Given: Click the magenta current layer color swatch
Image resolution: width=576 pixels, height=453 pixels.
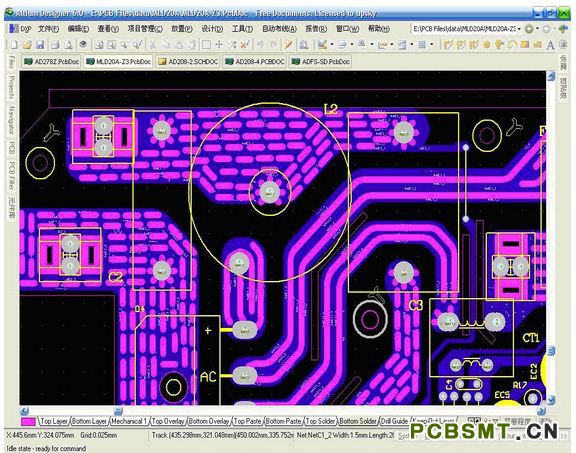Looking at the screenshot, I should click(28, 421).
